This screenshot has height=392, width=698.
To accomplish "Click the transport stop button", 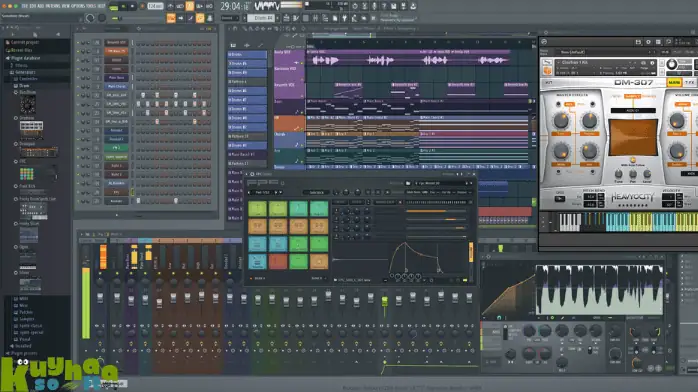I will point(132,6).
